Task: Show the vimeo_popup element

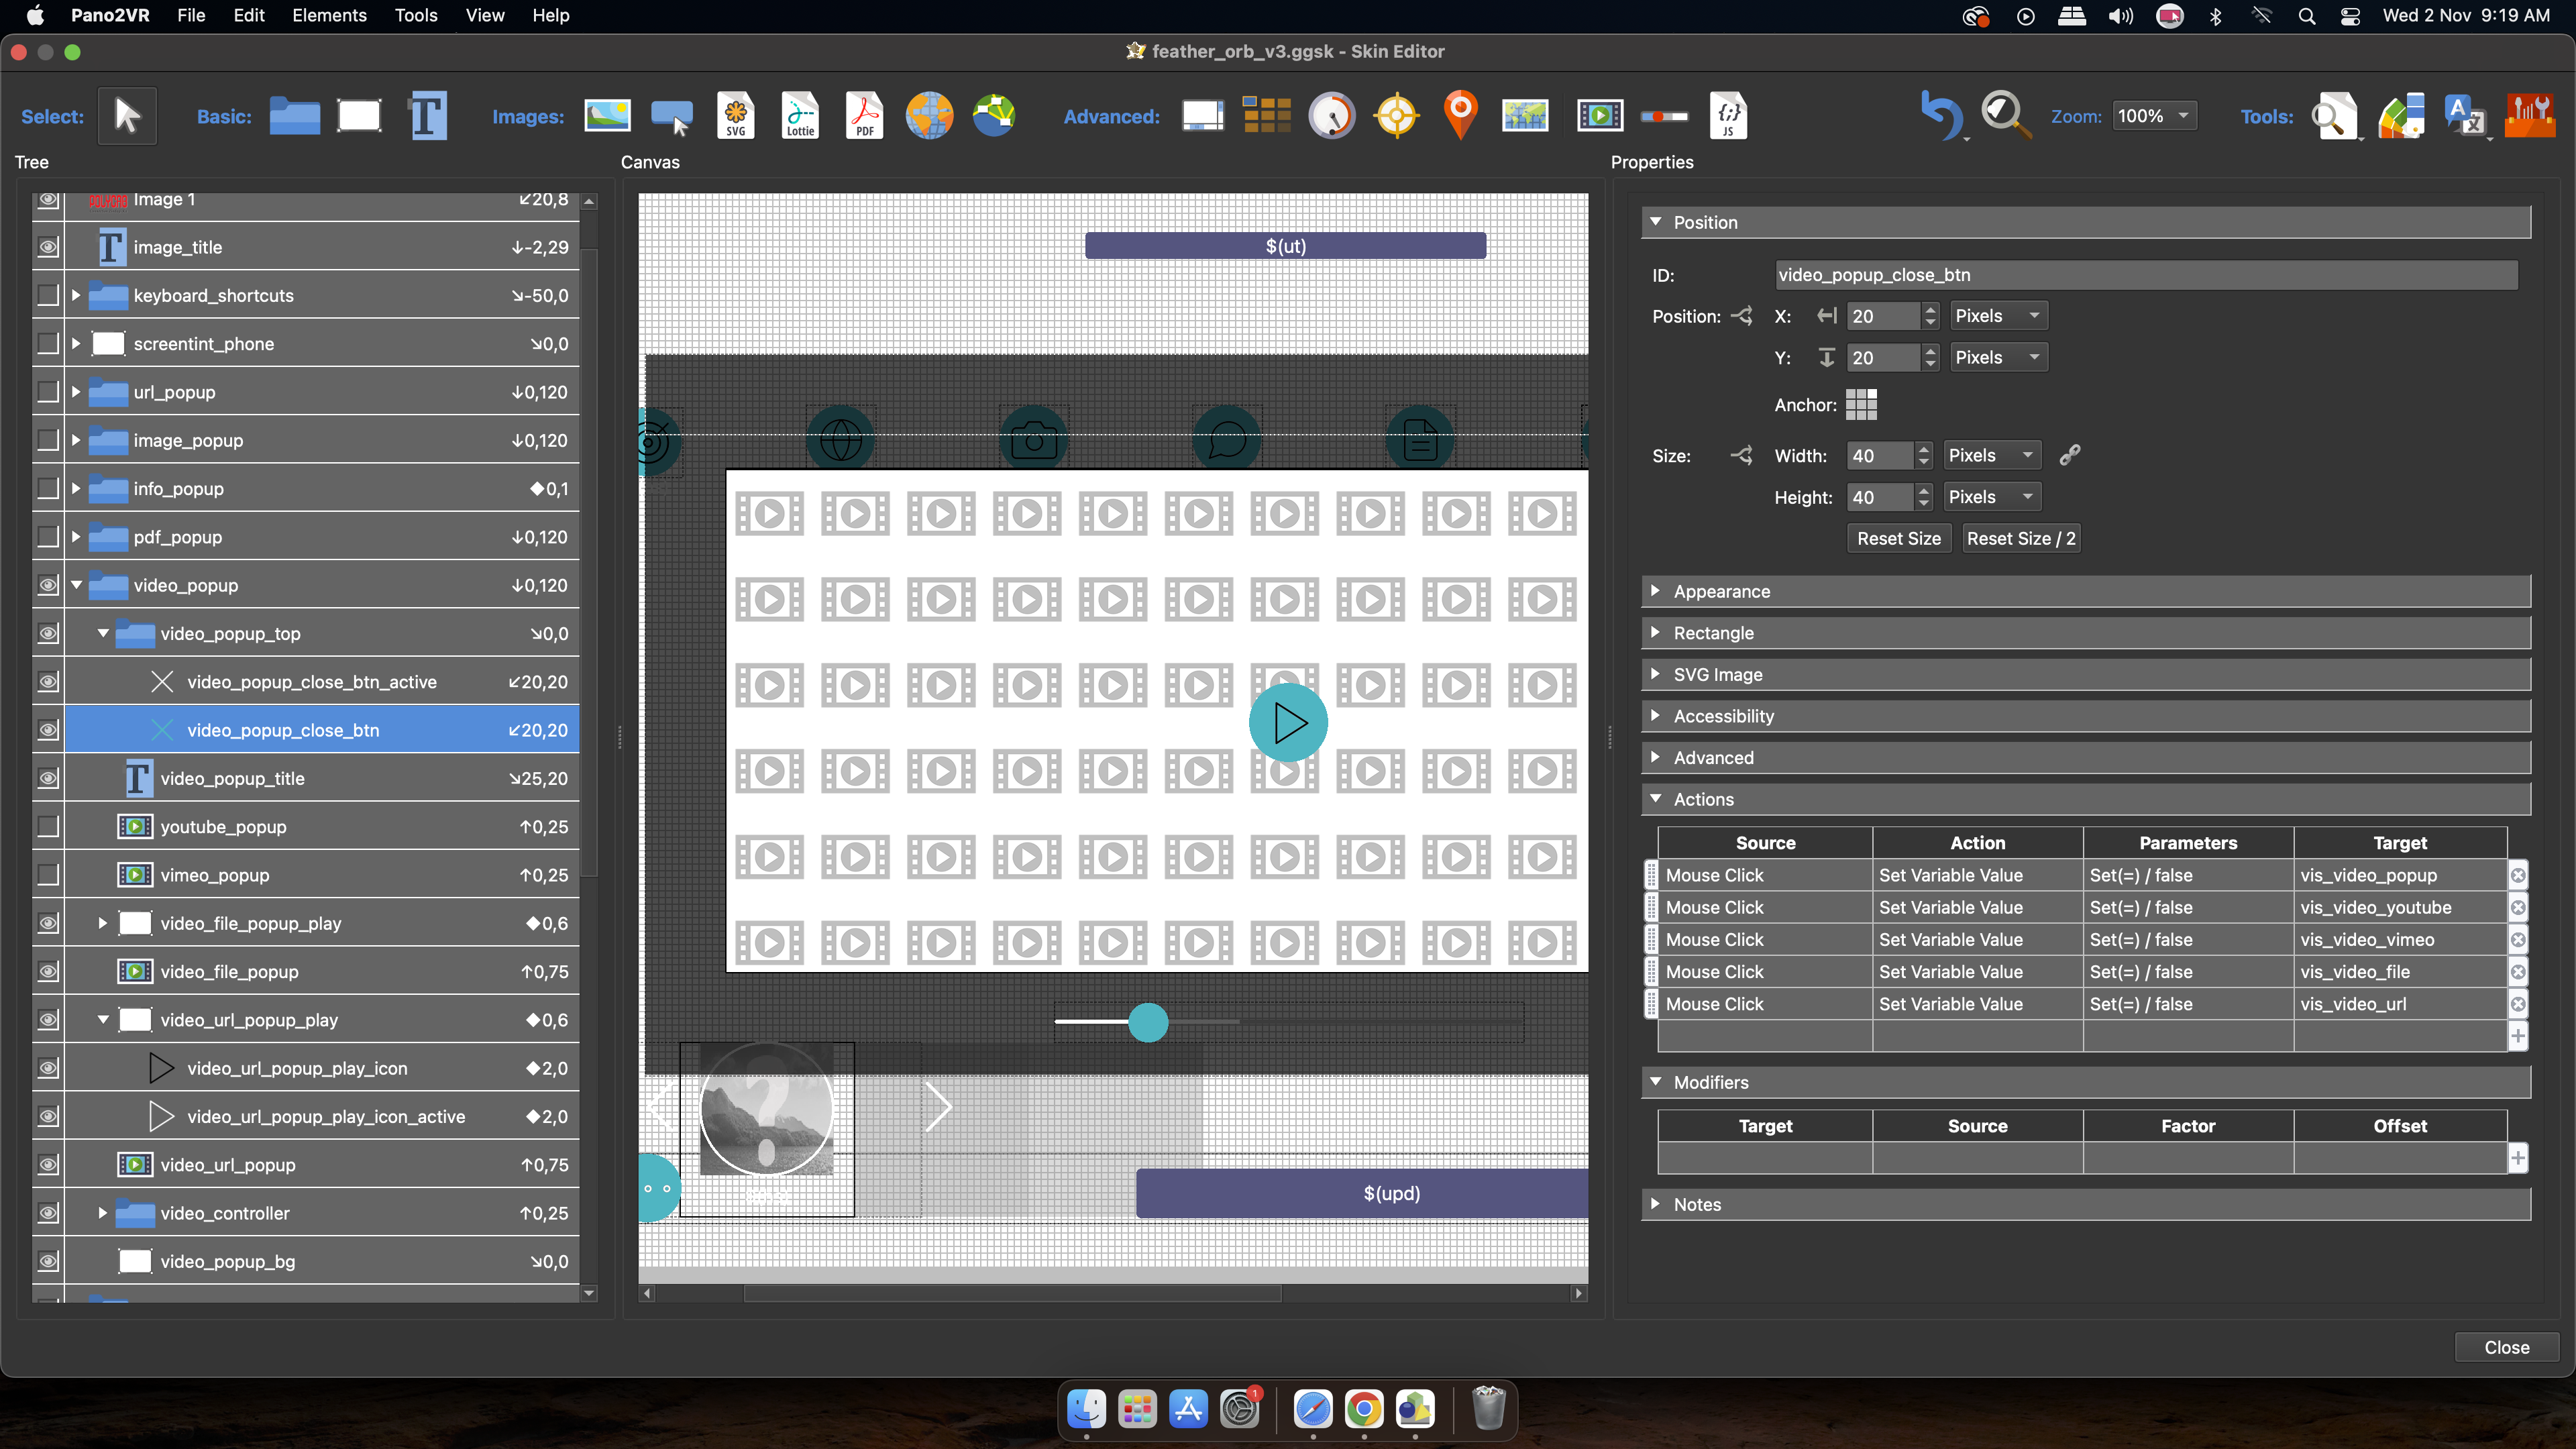Action: click(x=48, y=875)
